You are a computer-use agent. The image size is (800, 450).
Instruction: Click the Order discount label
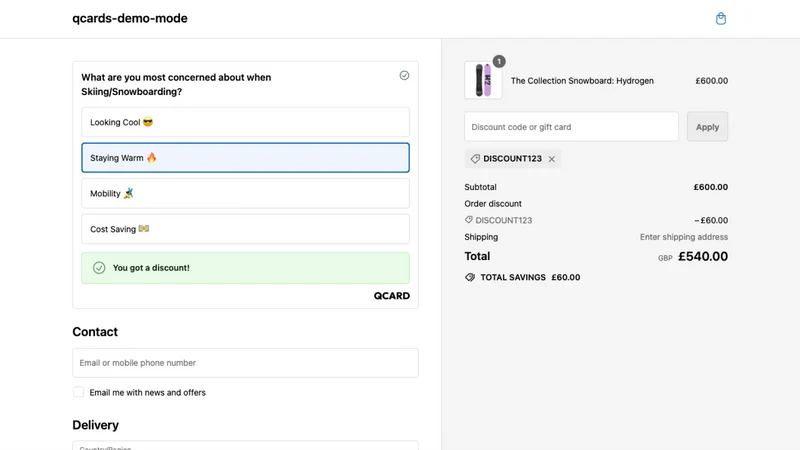point(493,204)
